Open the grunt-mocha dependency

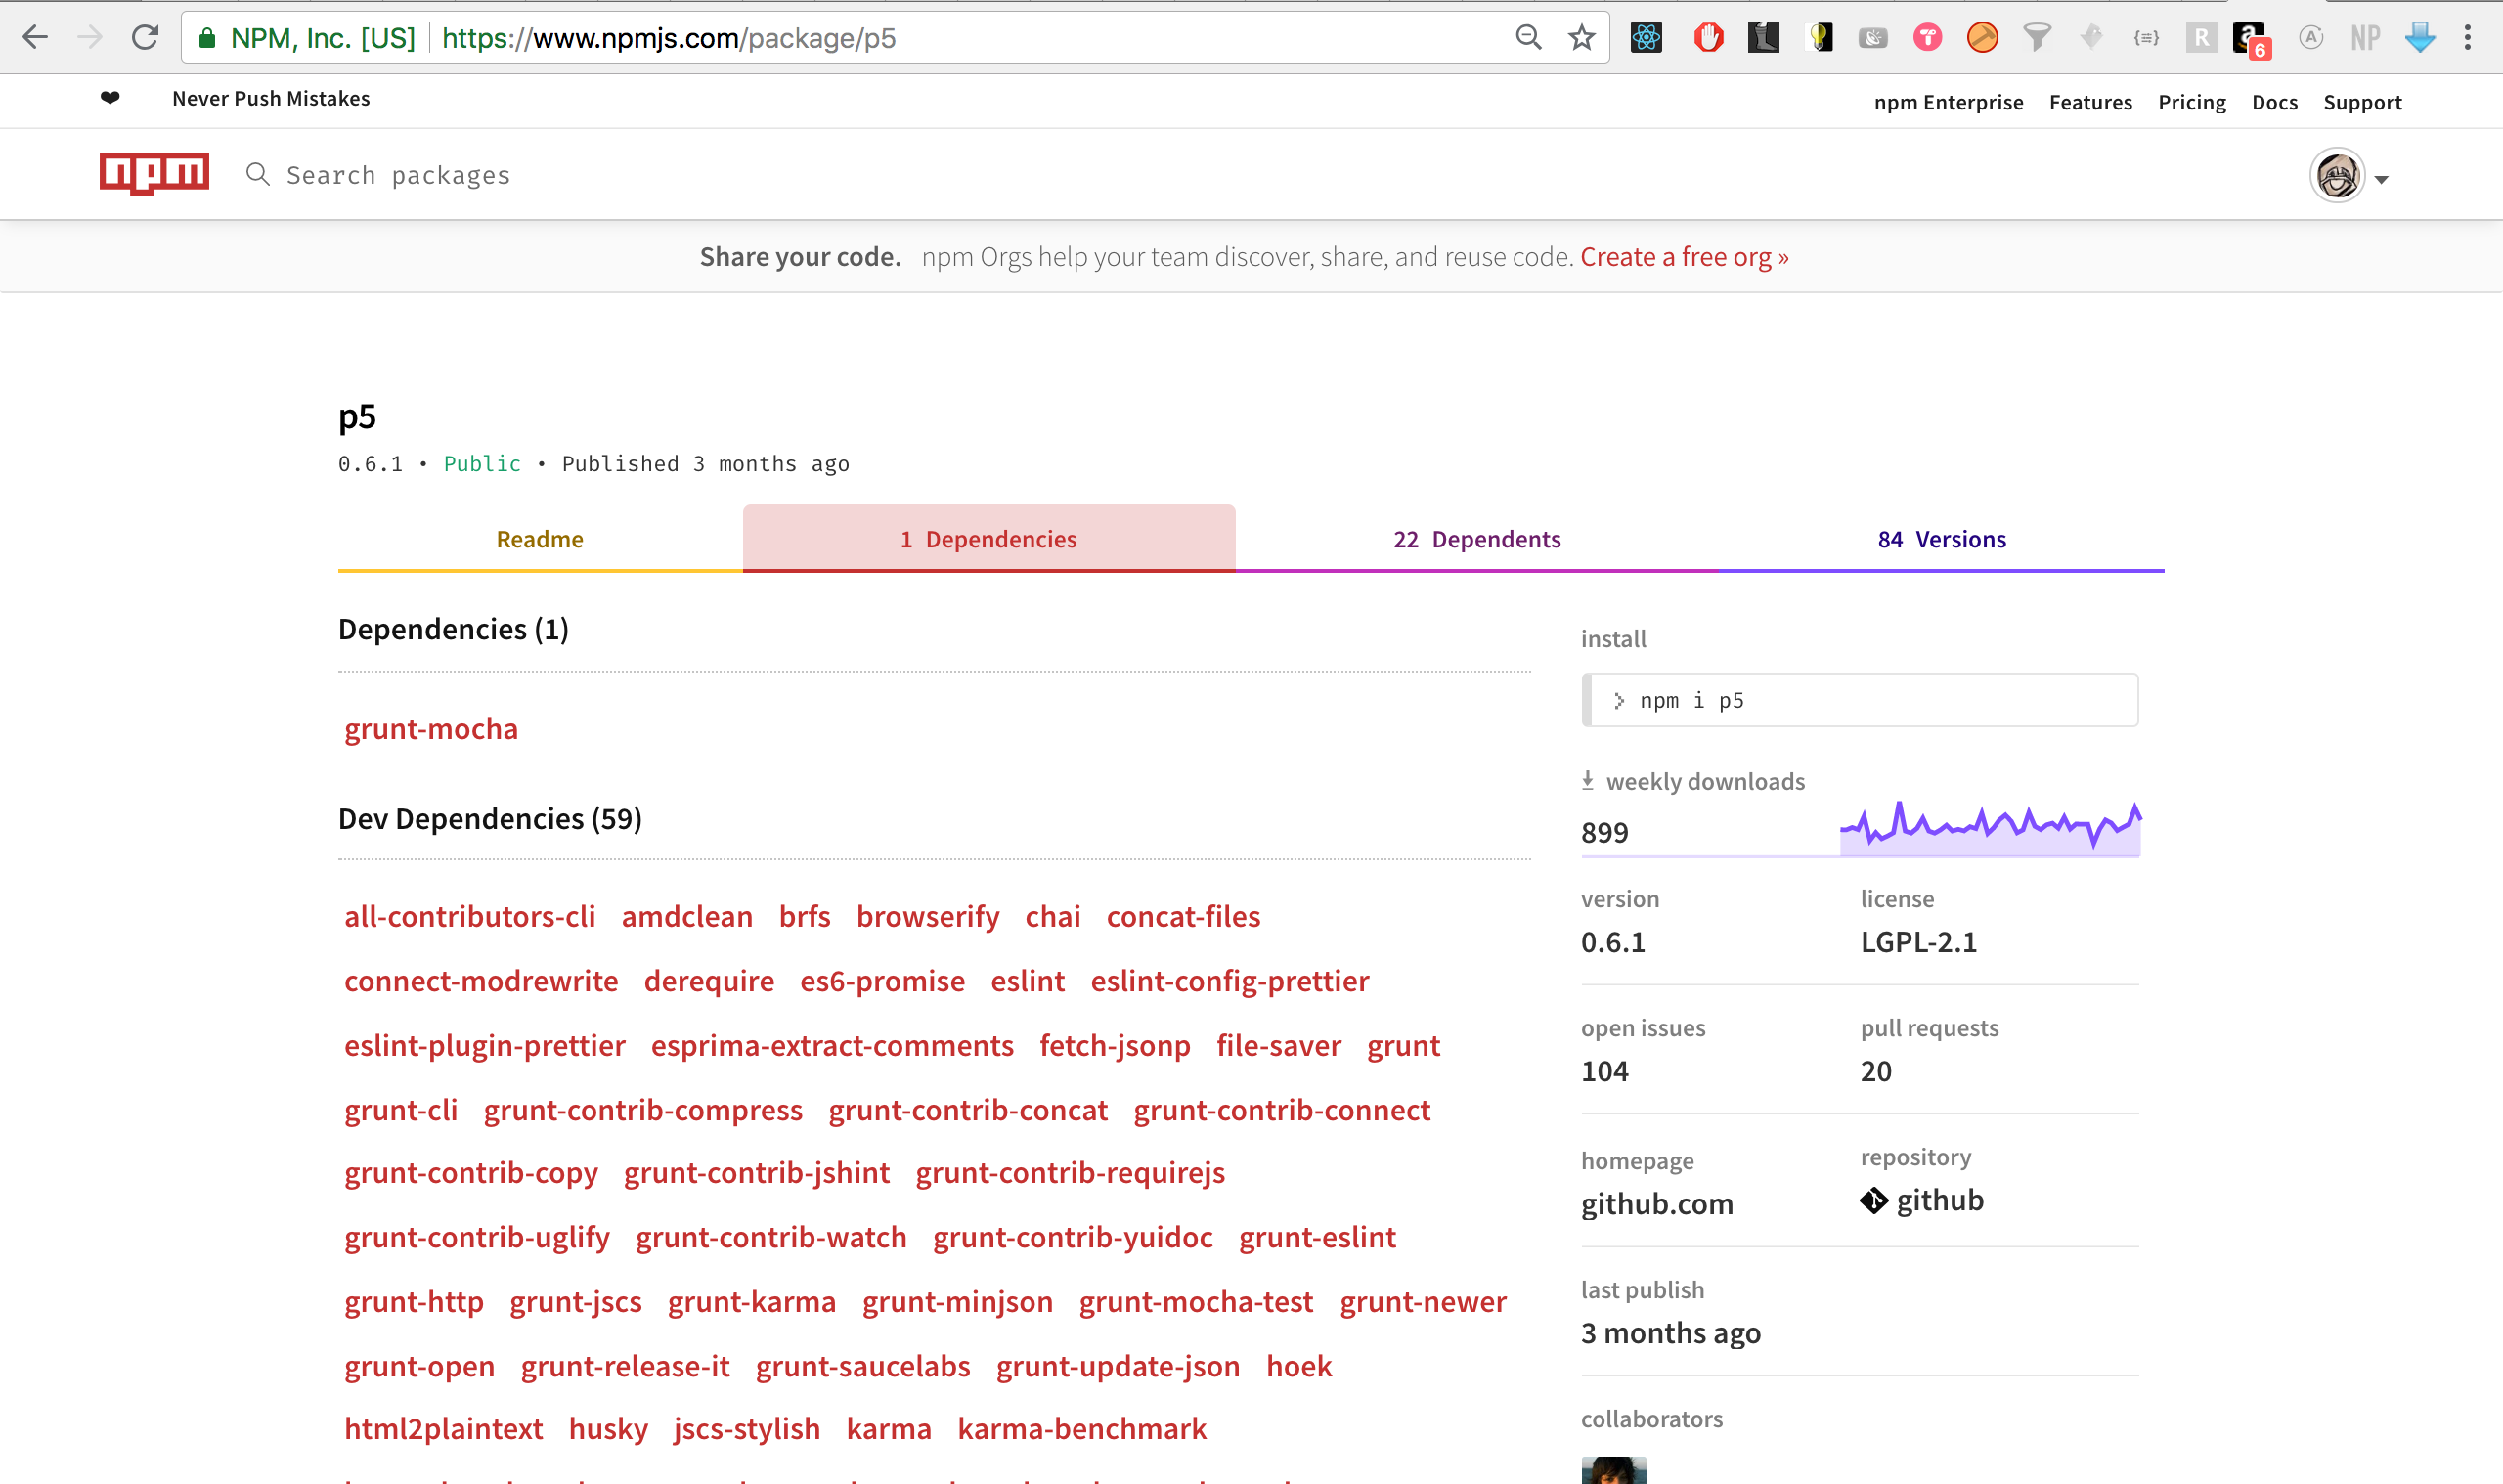[x=431, y=729]
